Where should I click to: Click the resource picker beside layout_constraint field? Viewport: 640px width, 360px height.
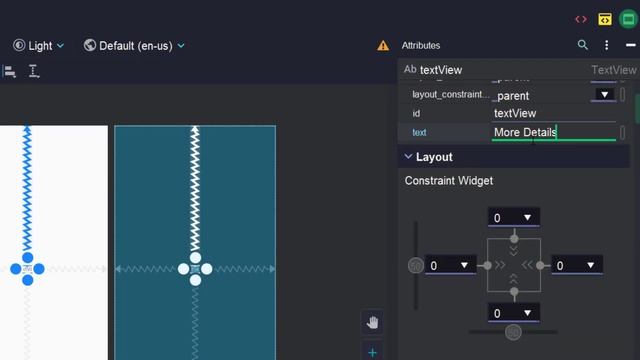(x=622, y=95)
